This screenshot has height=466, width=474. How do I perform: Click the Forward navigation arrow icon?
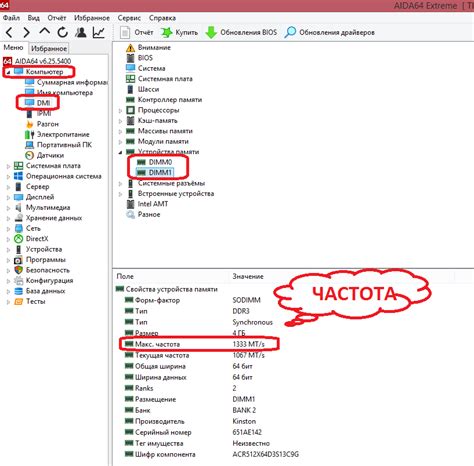[x=26, y=32]
